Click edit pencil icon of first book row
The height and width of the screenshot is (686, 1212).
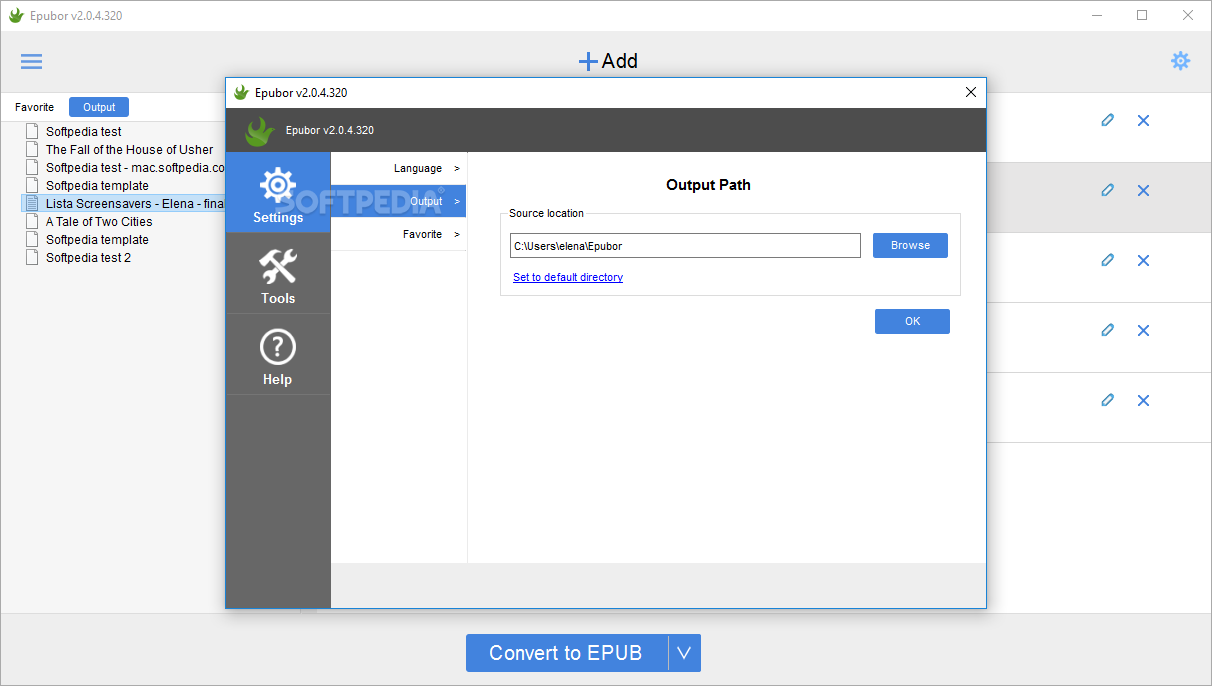coord(1107,120)
